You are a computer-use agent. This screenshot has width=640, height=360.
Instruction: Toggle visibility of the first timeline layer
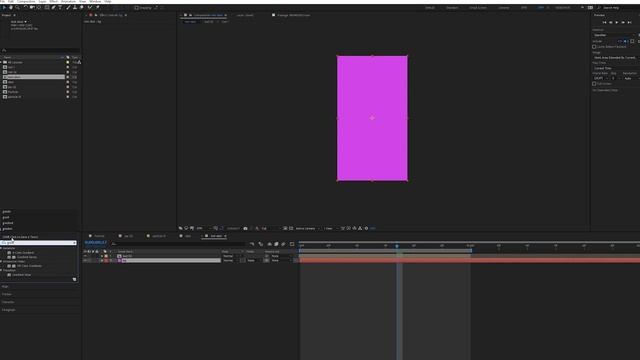click(85, 256)
